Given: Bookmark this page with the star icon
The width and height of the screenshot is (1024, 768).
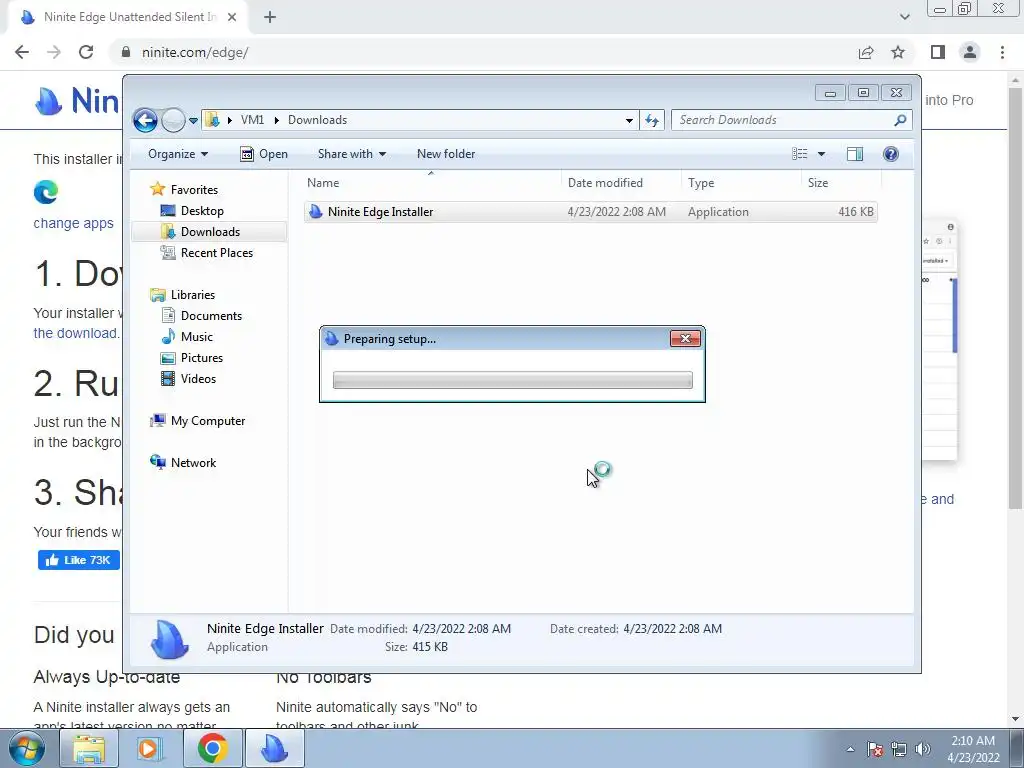Looking at the screenshot, I should pyautogui.click(x=898, y=52).
